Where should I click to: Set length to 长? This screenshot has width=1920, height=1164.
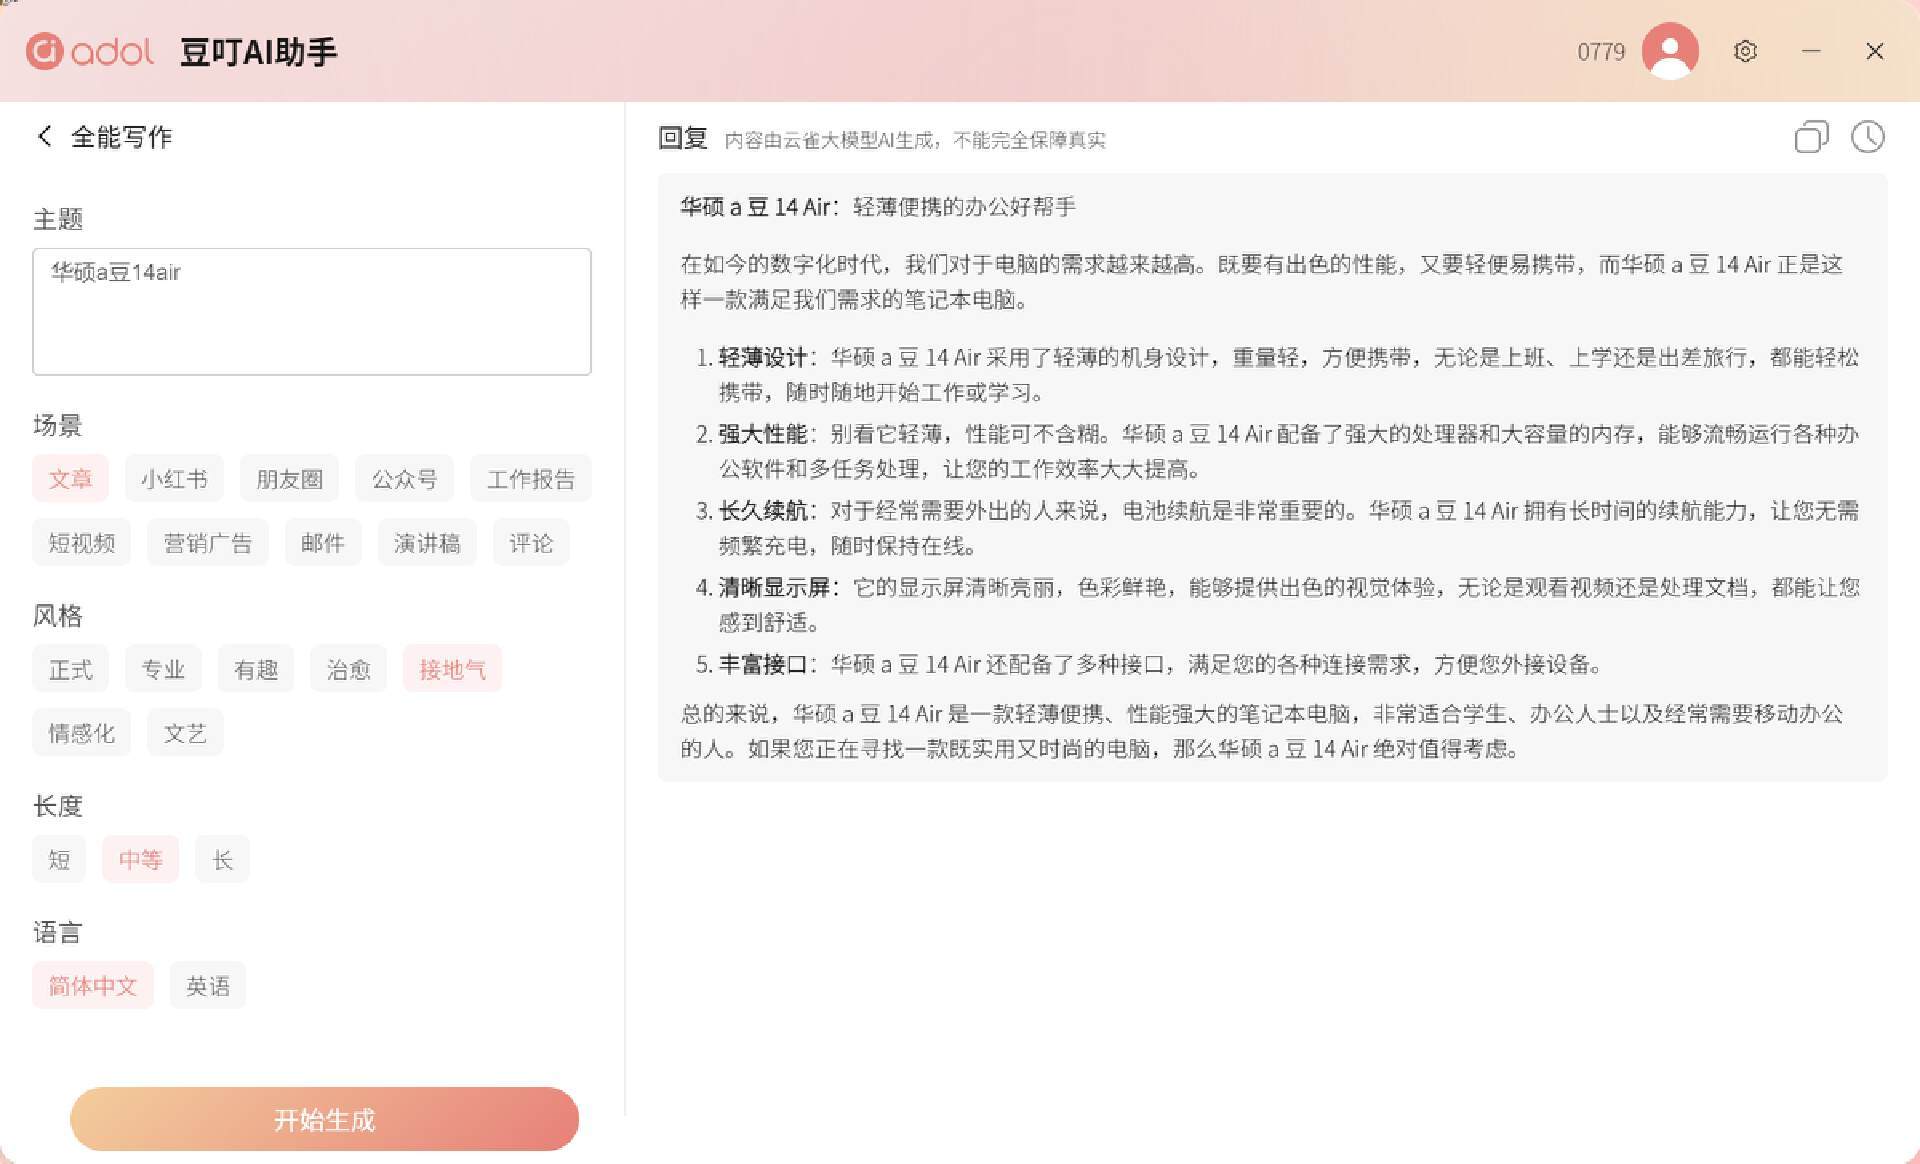[222, 859]
